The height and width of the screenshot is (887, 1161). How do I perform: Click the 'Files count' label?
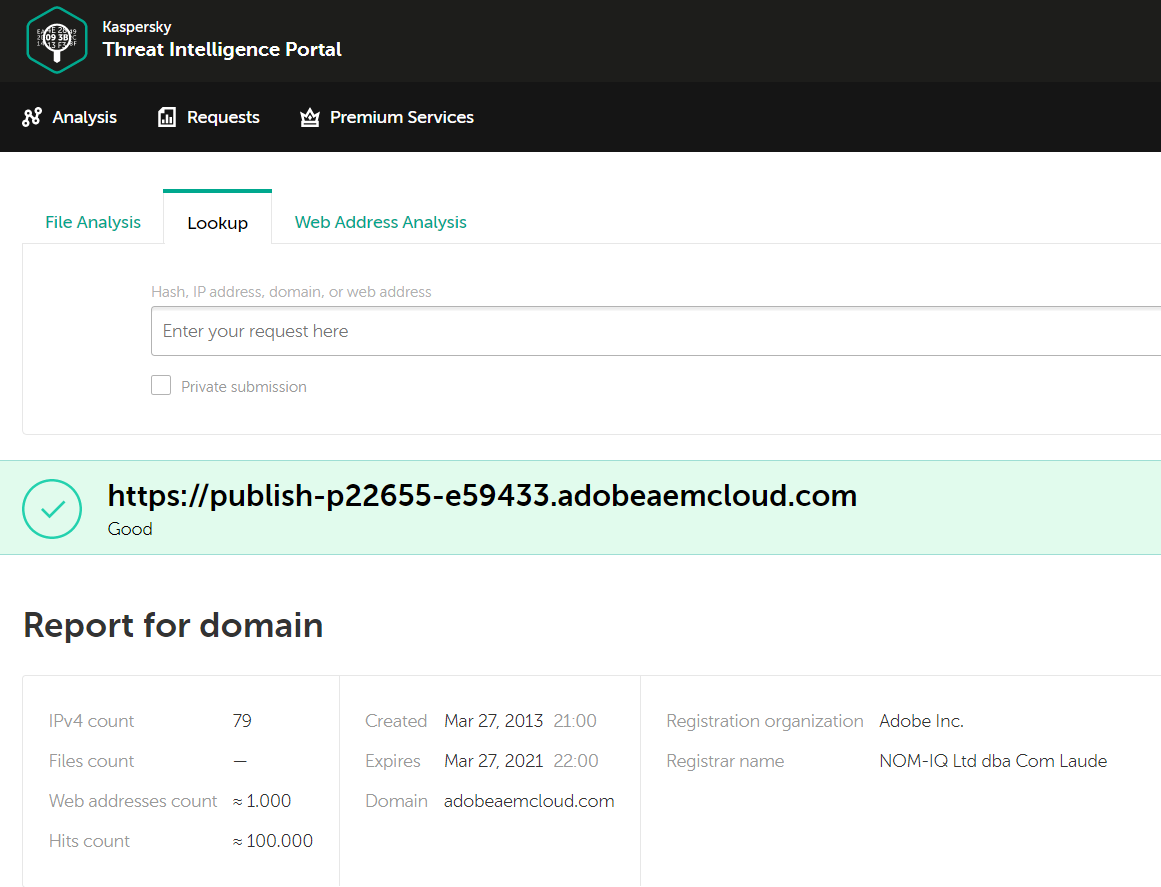click(x=92, y=761)
